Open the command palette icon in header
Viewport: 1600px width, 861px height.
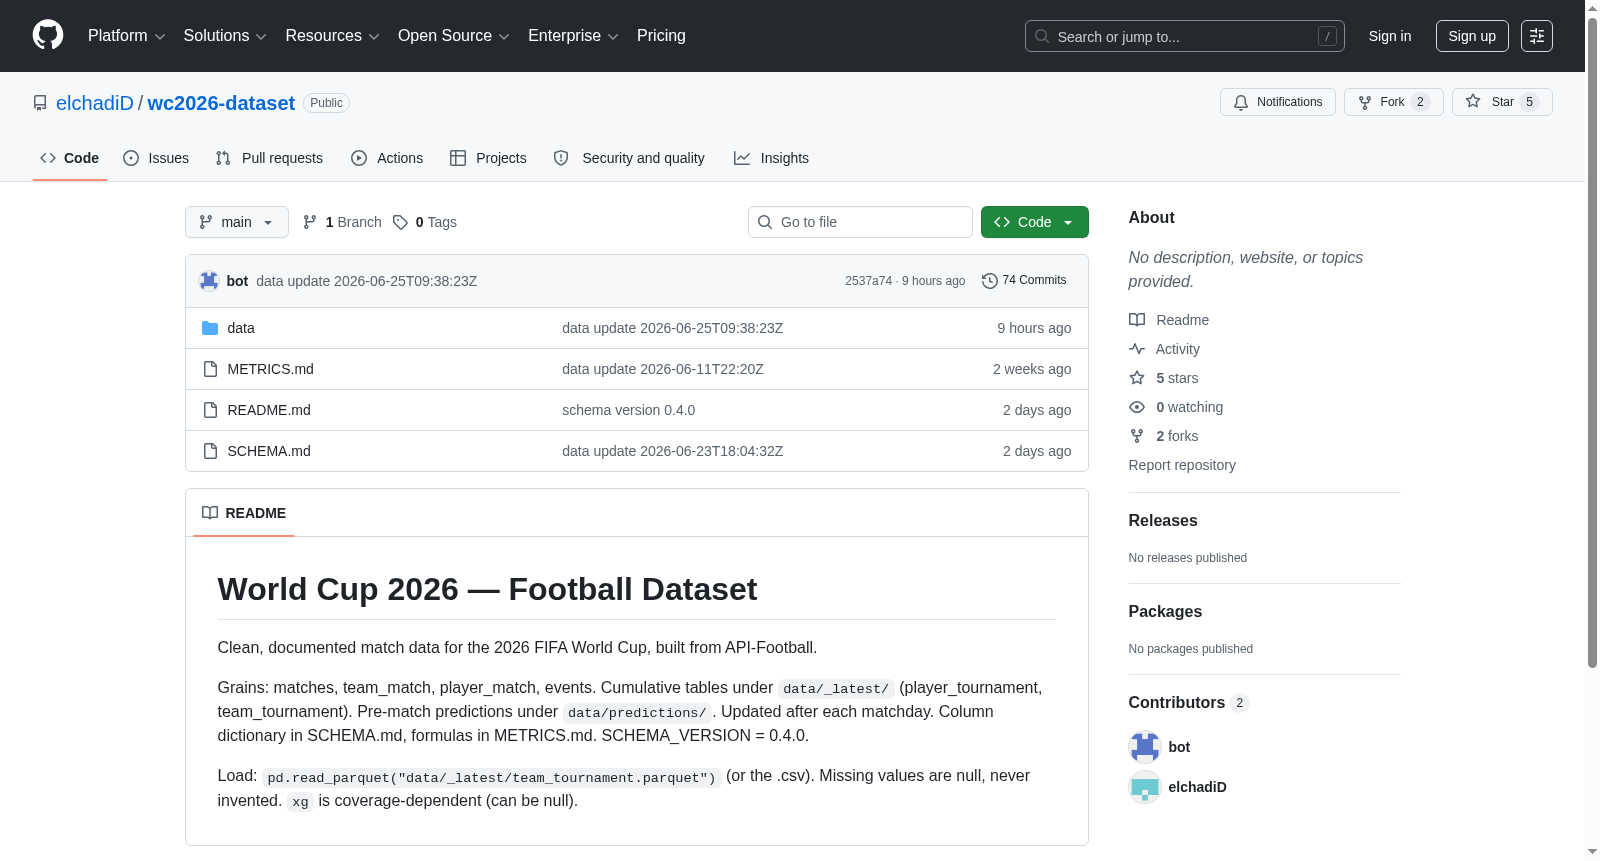pos(1536,36)
